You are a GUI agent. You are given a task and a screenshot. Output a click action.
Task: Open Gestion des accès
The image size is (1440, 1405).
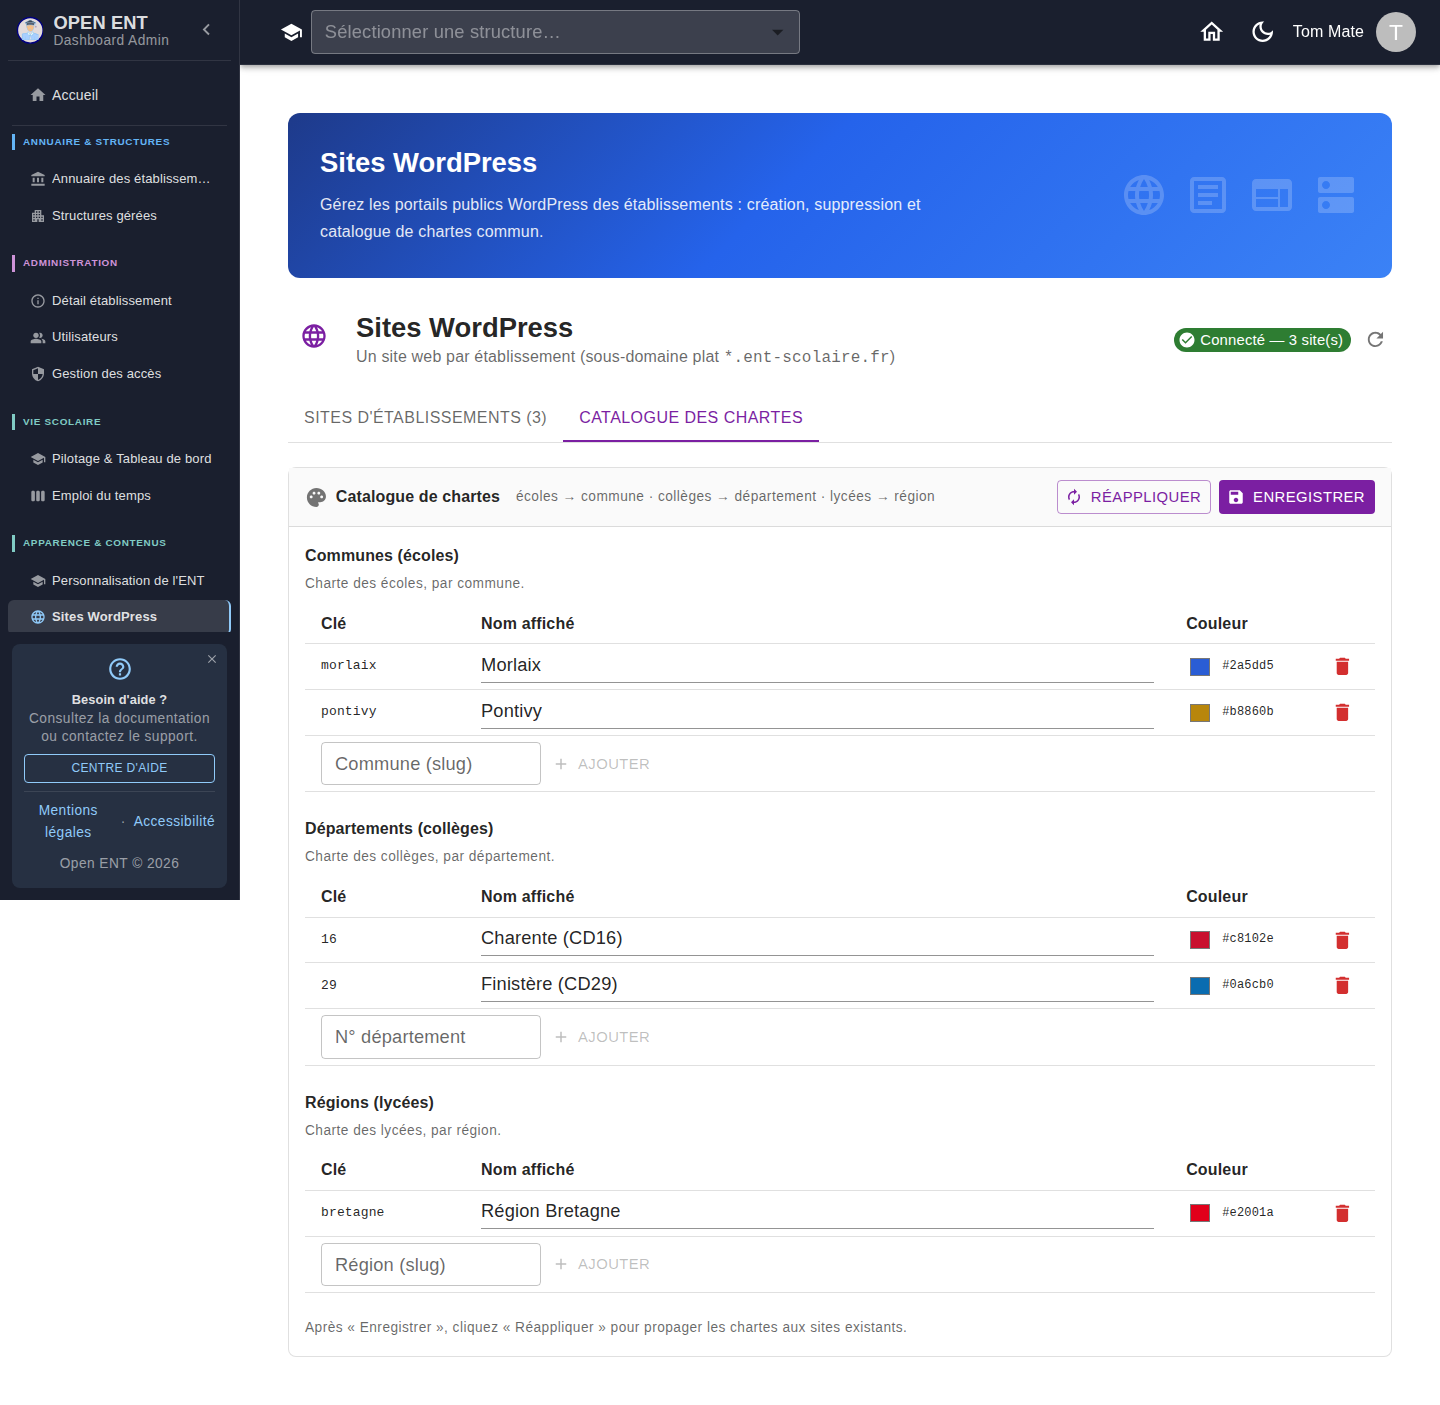pyautogui.click(x=119, y=374)
